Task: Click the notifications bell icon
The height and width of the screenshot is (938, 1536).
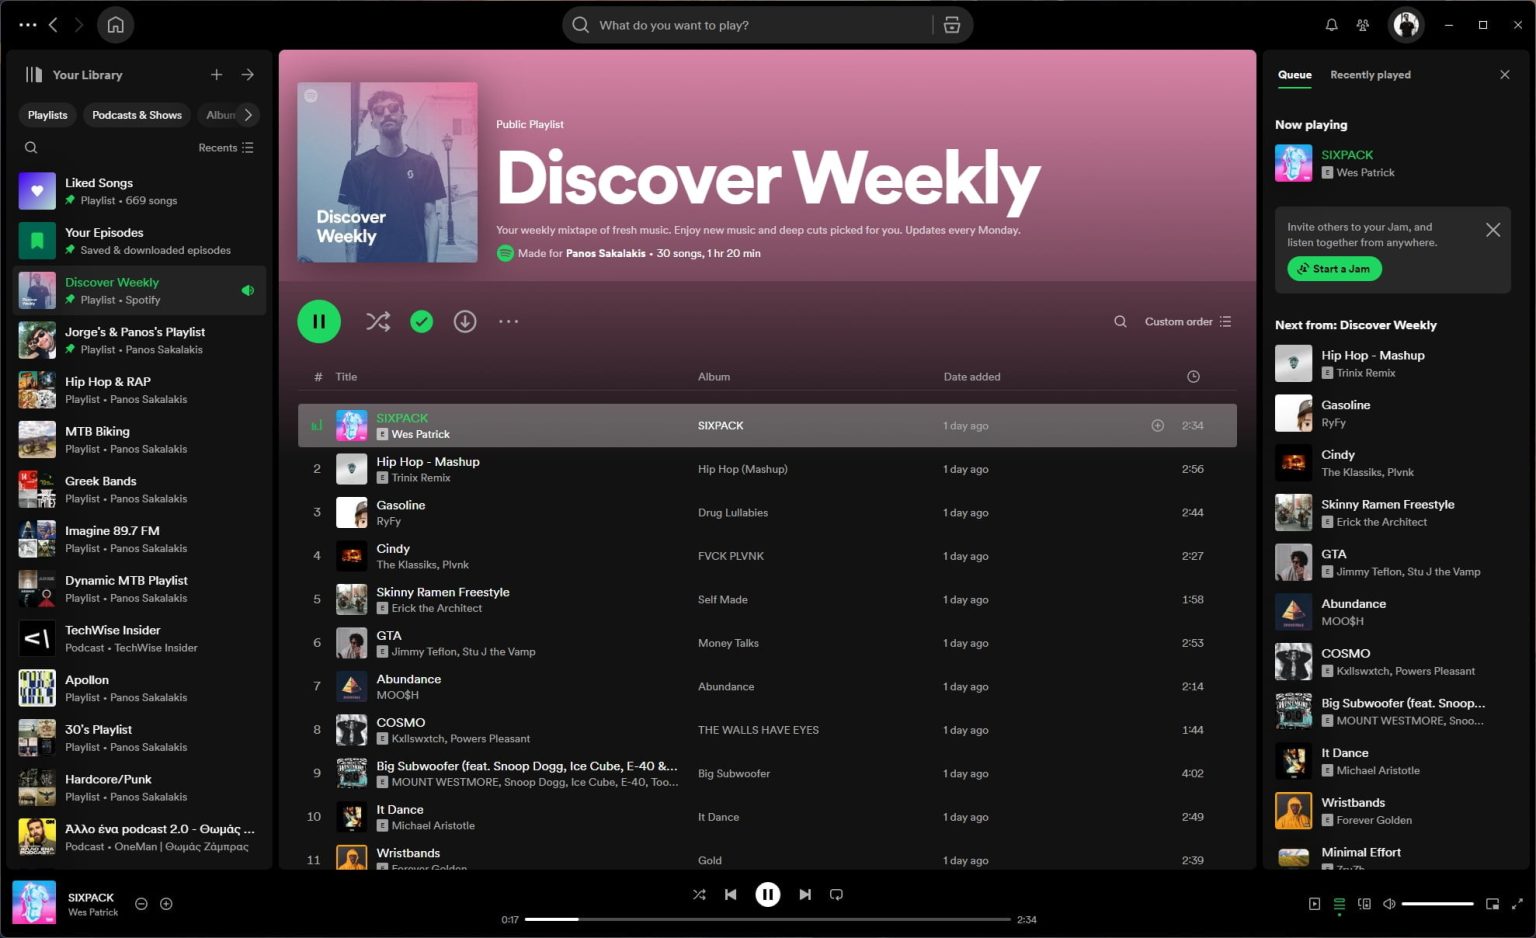Action: (x=1331, y=24)
